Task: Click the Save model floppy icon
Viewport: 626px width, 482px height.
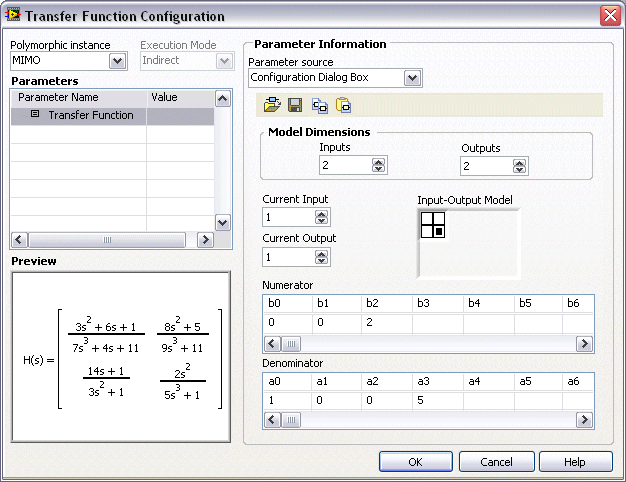Action: point(295,105)
